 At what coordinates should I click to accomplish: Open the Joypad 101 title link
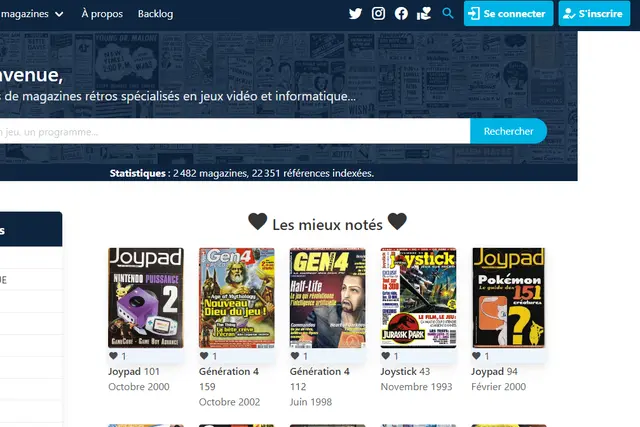pos(134,371)
